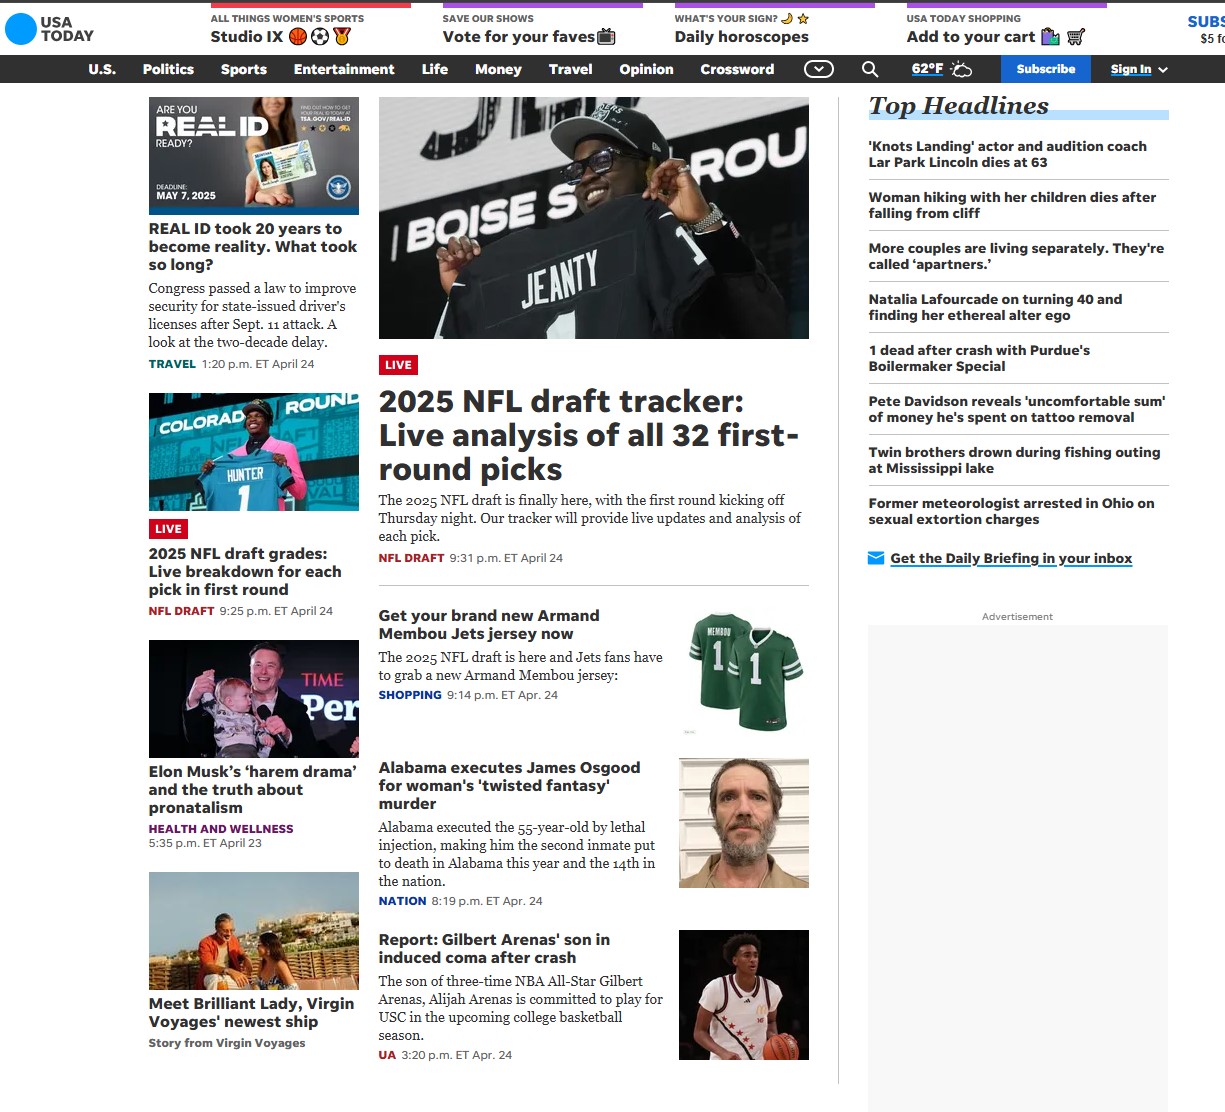1225x1112 pixels.
Task: Open the Elon Musk 'harem drama' article
Action: pos(252,789)
